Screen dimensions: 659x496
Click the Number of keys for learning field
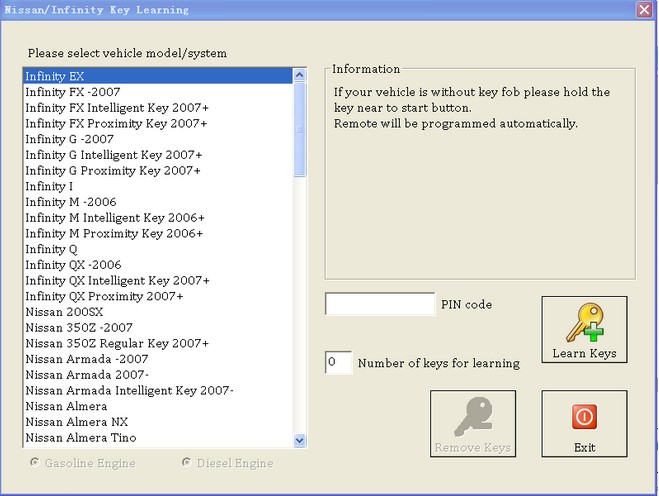(338, 362)
